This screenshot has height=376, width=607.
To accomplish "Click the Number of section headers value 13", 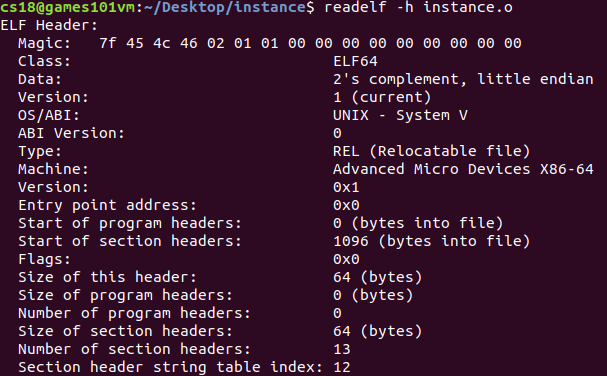I will (341, 349).
